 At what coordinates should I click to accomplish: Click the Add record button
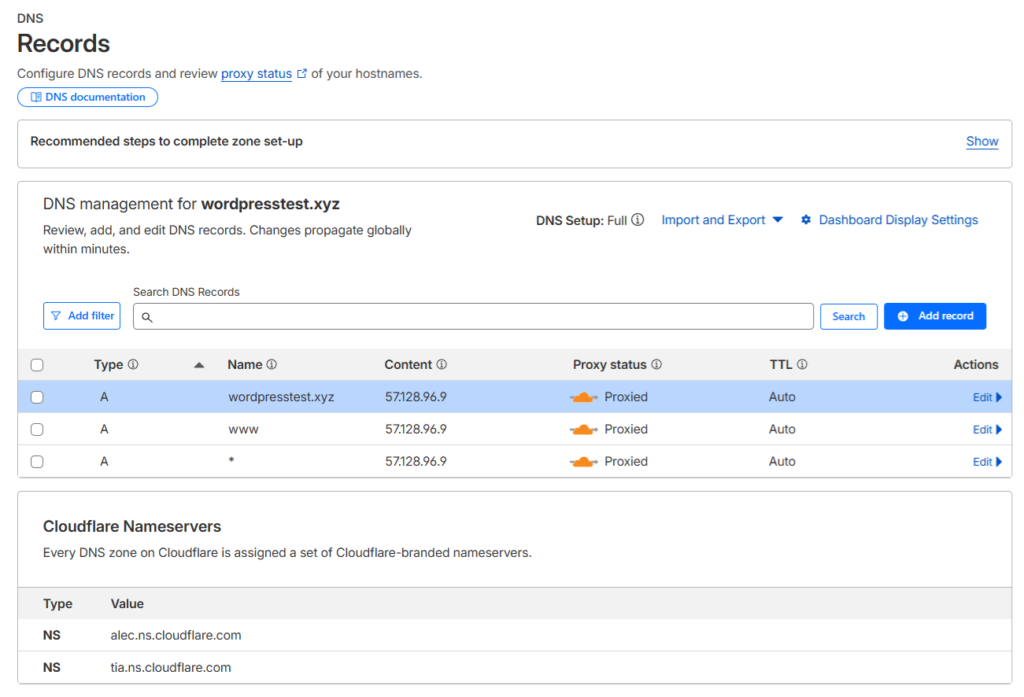(x=935, y=316)
